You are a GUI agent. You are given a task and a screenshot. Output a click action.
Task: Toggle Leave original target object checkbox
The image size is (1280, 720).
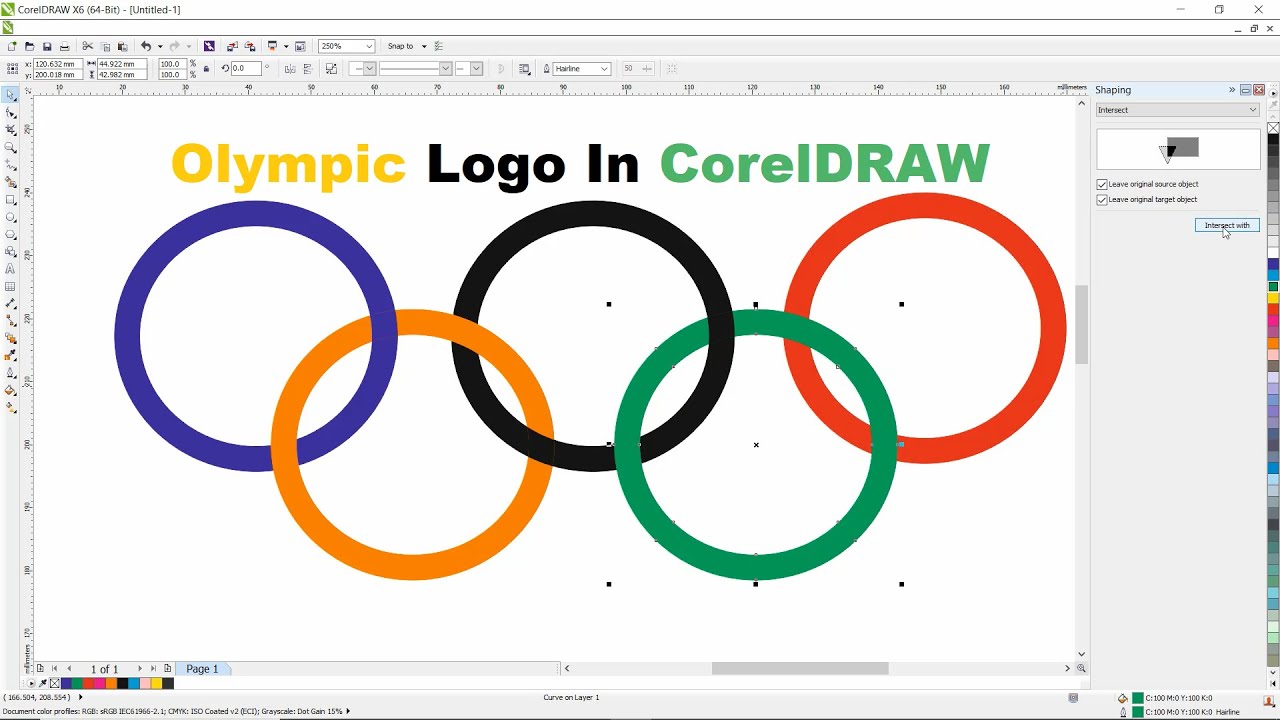tap(1102, 200)
